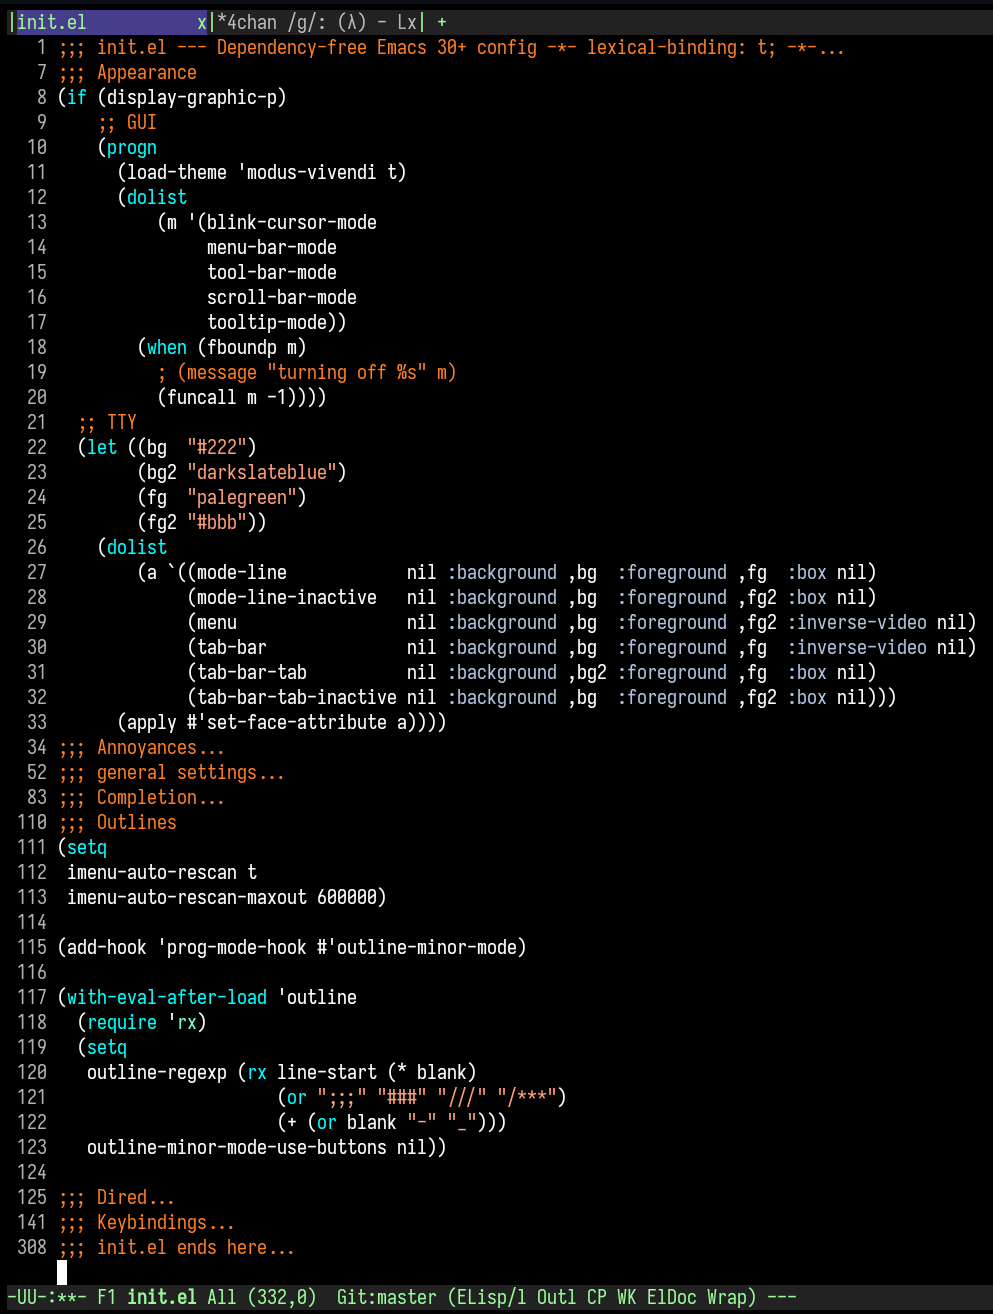Click the display-graphic-p condition
This screenshot has height=1314, width=993.
click(191, 97)
